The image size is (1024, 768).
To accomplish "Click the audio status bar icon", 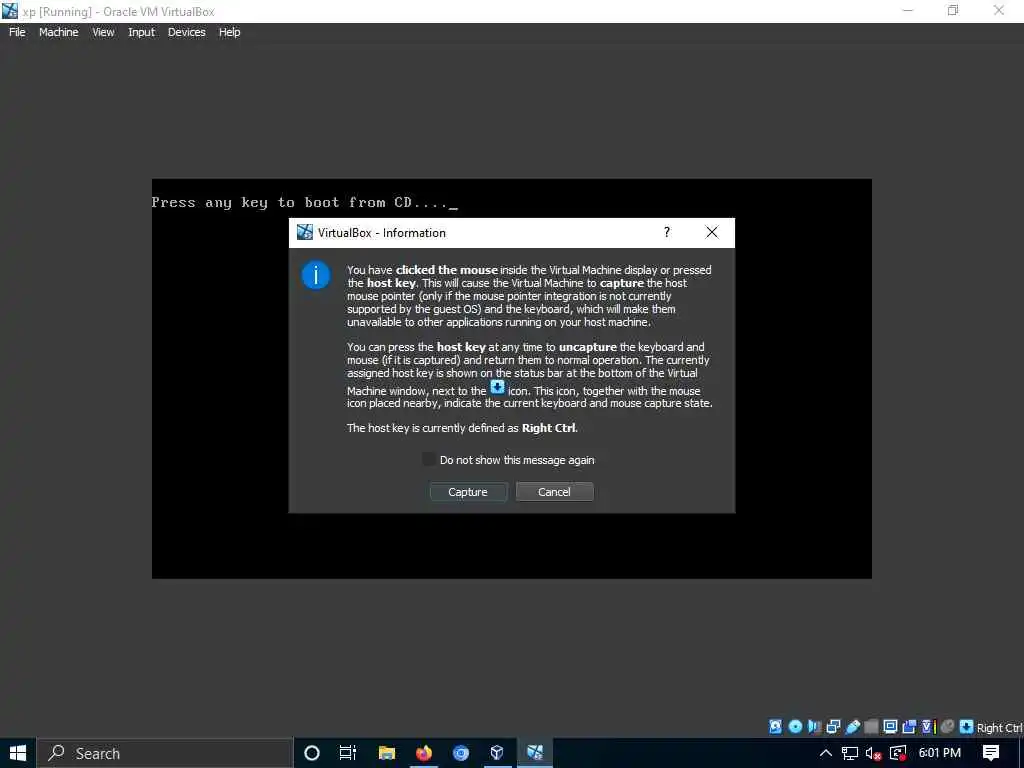I will coord(814,727).
